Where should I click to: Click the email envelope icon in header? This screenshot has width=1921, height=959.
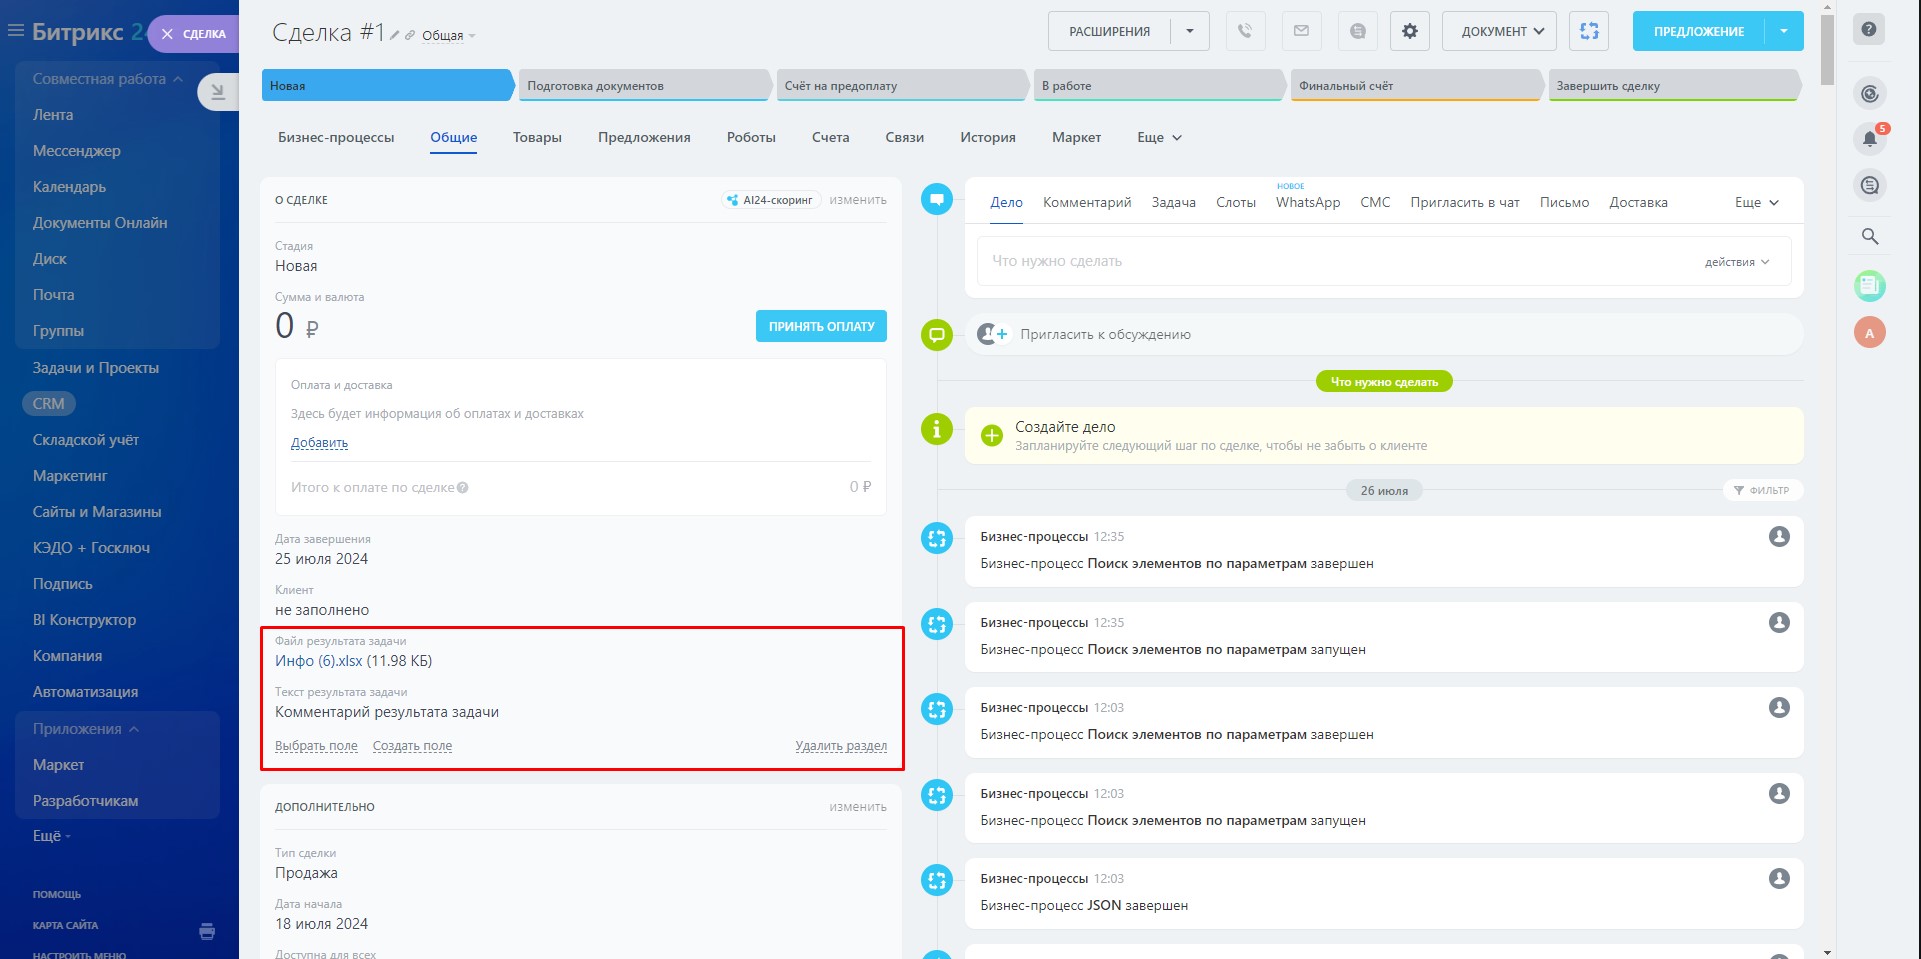coord(1301,31)
